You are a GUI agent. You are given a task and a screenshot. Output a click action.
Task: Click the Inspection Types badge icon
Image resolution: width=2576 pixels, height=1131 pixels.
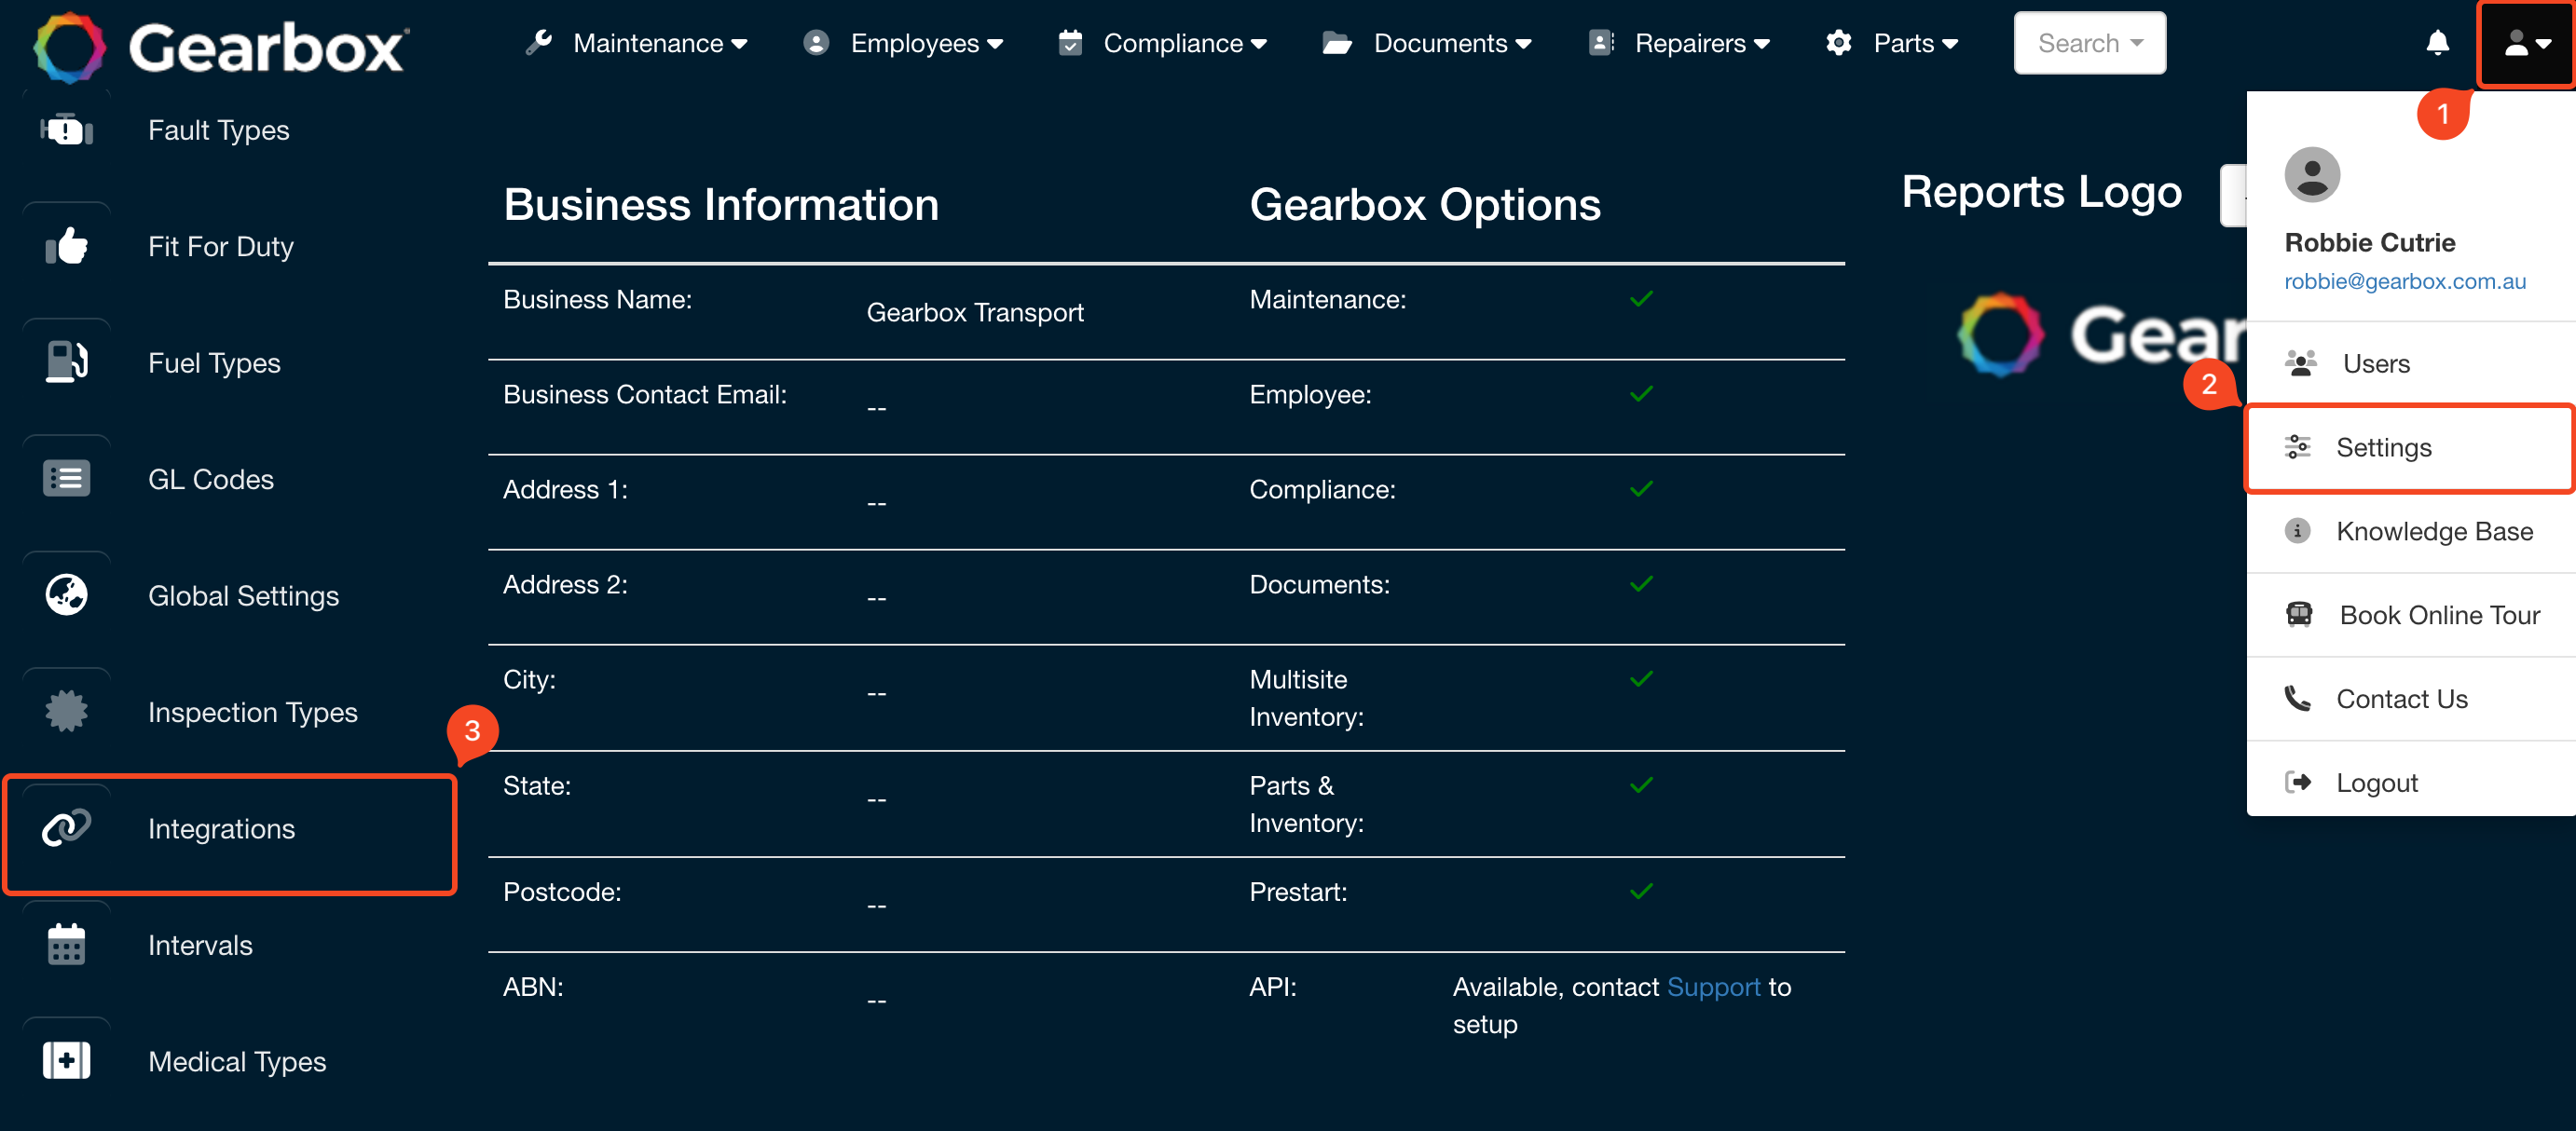(x=66, y=711)
